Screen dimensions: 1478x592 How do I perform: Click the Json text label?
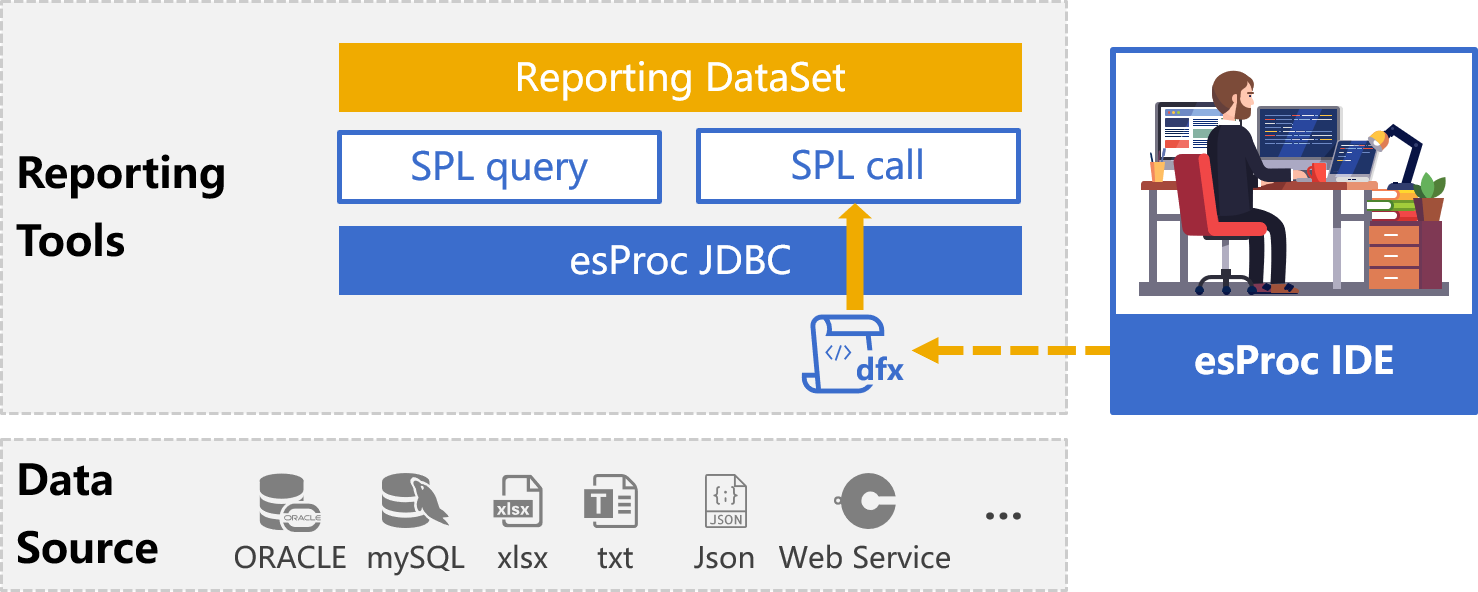724,557
